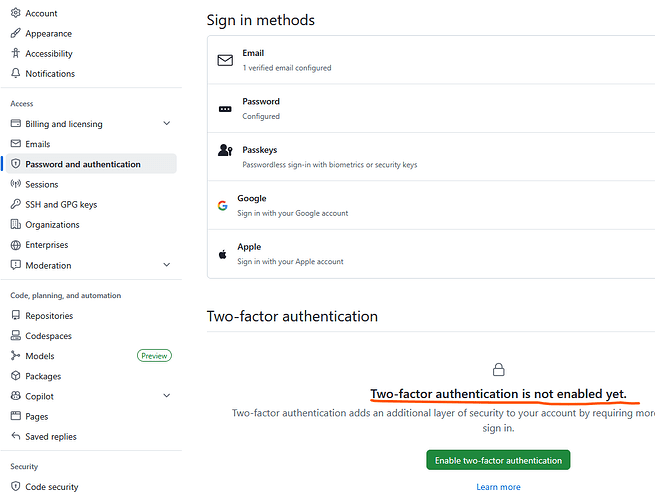Click the Passkeys person-key icon

click(225, 150)
